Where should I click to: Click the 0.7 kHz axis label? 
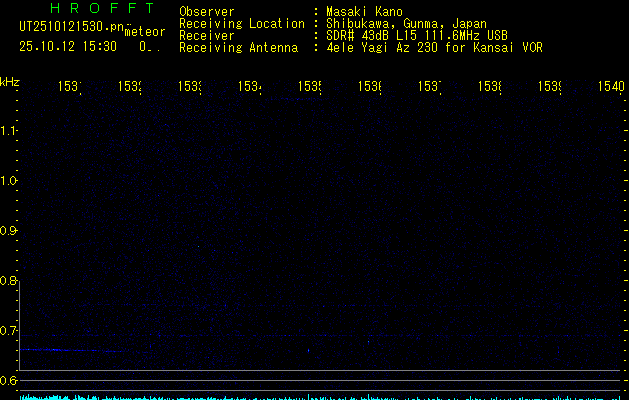tap(8, 331)
